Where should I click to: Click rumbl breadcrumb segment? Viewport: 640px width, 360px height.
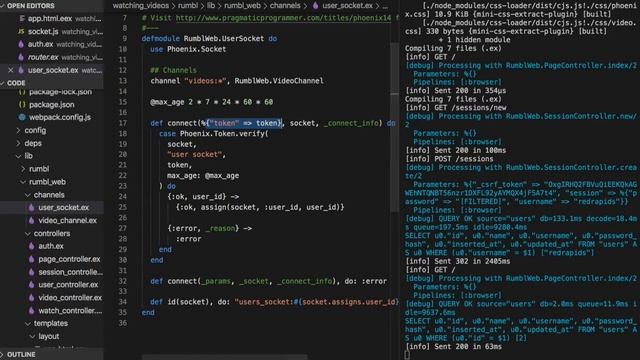[x=188, y=6]
